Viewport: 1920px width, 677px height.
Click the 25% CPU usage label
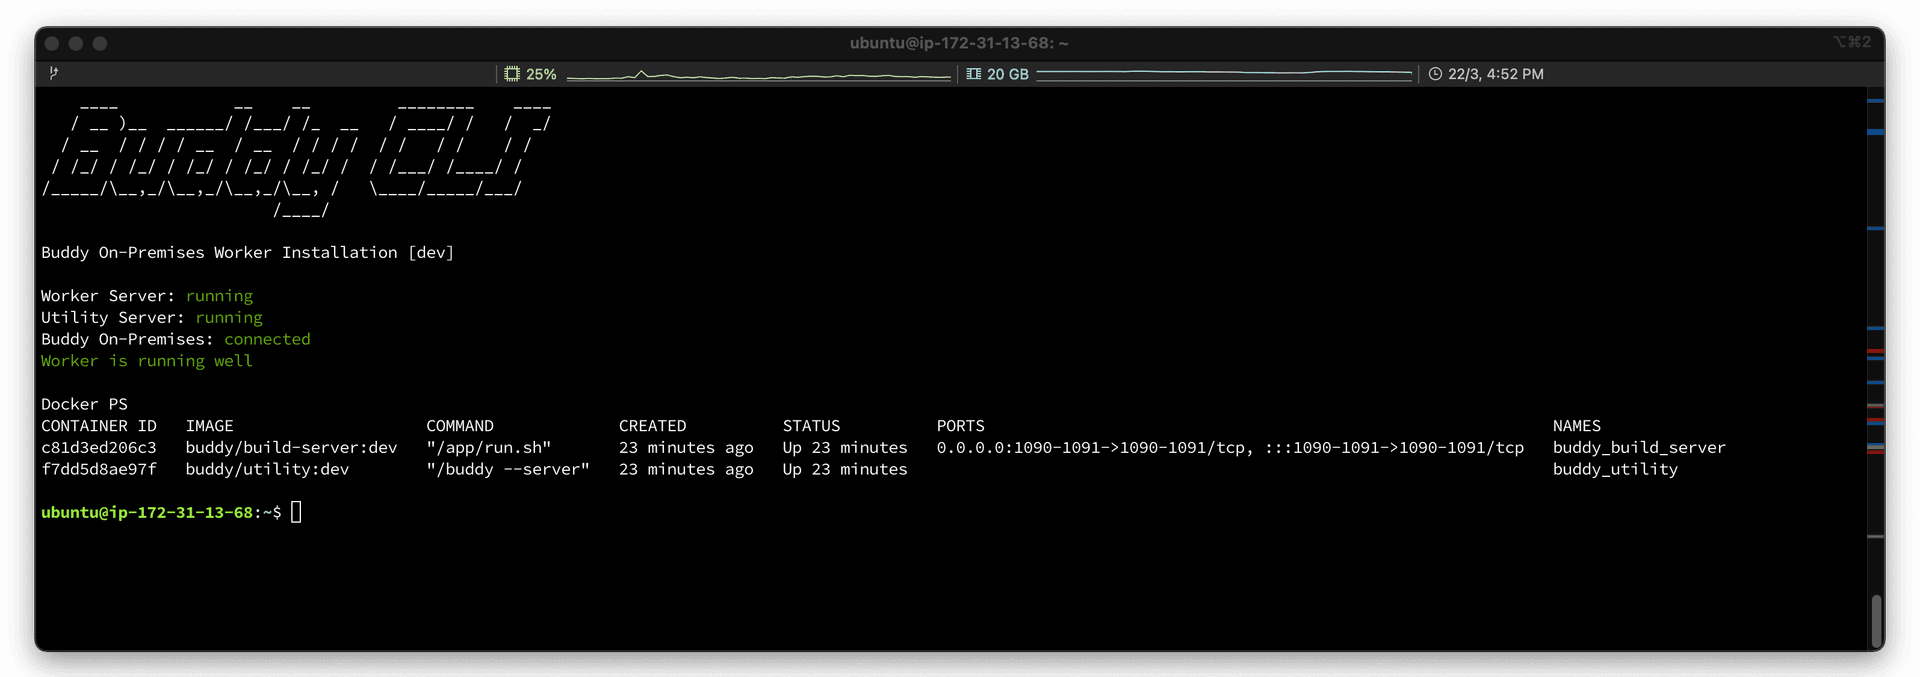point(541,74)
